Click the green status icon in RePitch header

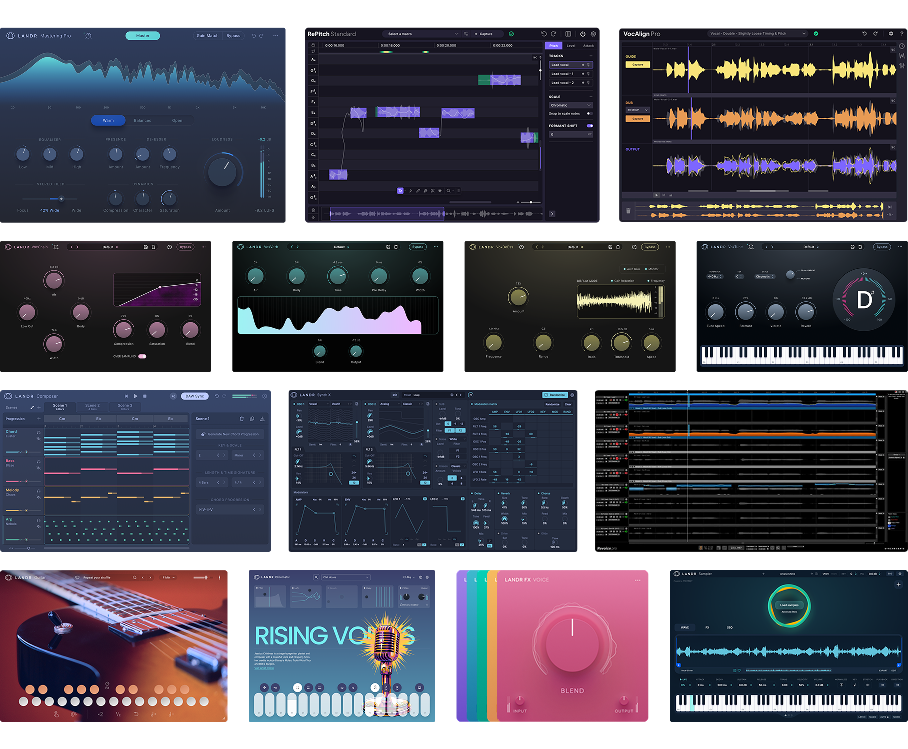click(511, 34)
